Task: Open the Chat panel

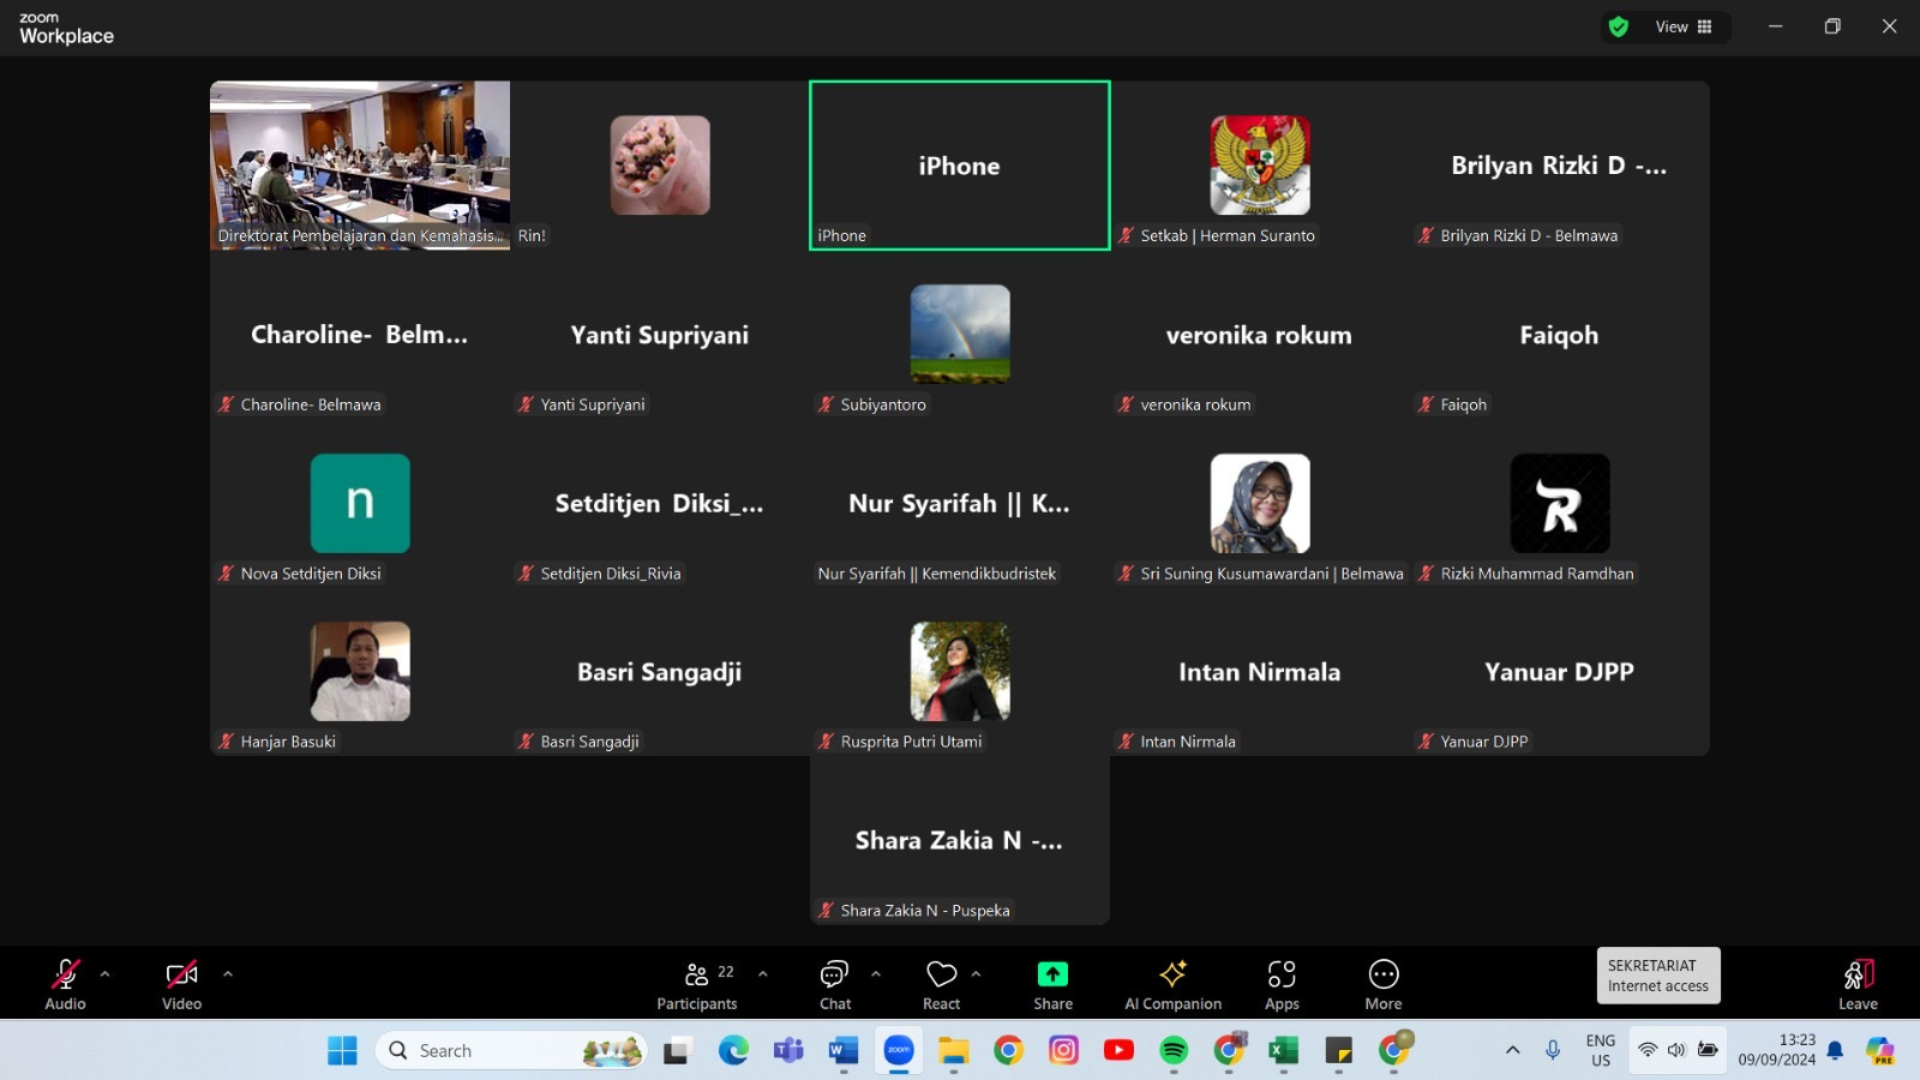Action: [834, 984]
